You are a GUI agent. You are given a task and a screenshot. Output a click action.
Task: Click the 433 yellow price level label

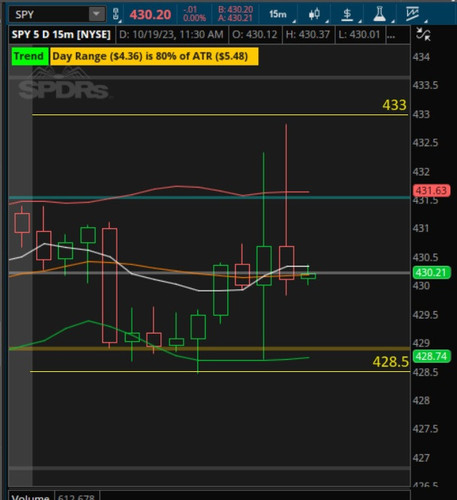(394, 105)
